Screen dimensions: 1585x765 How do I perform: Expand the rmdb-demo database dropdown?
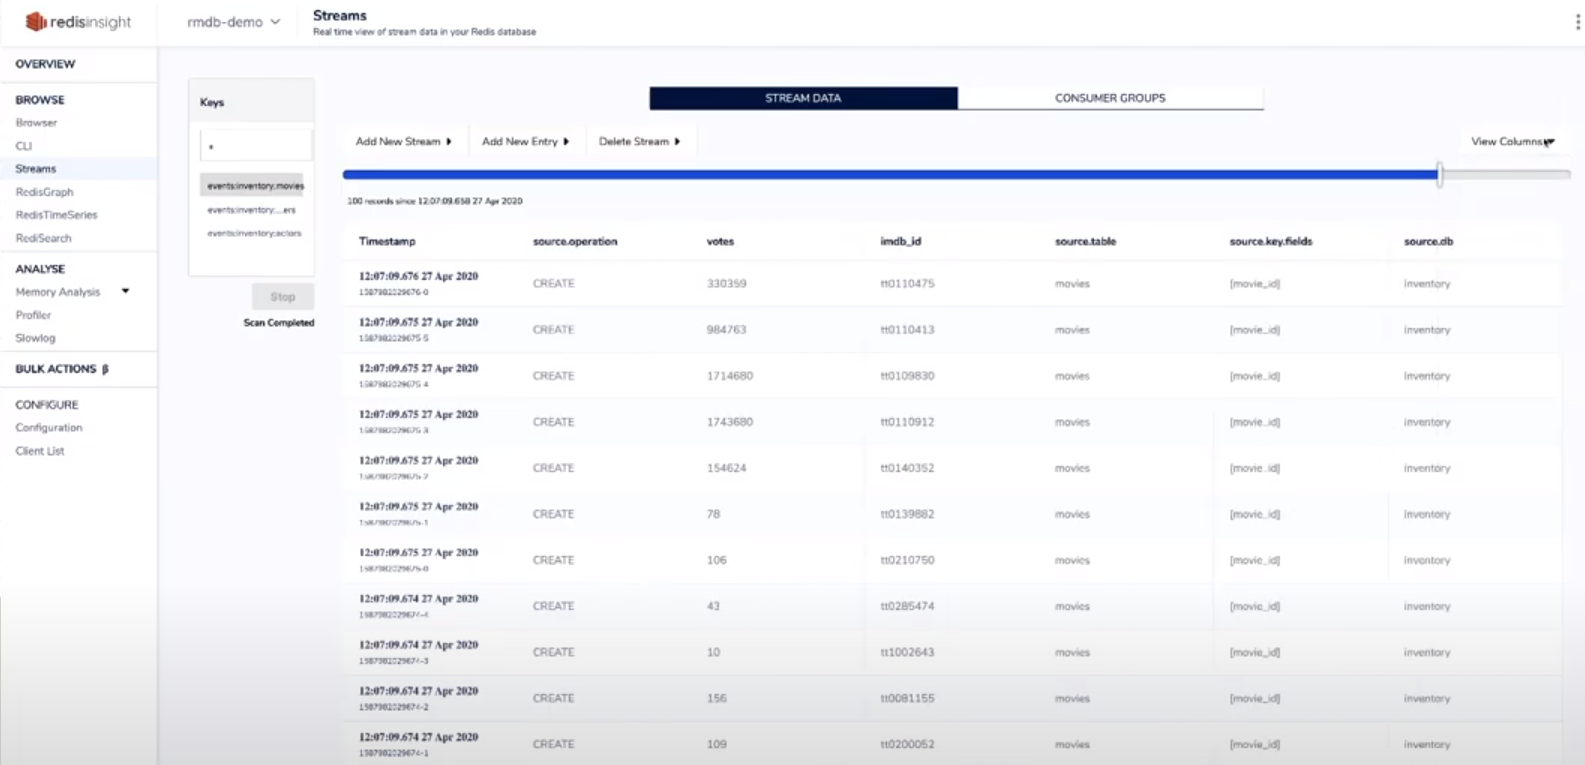click(x=234, y=22)
